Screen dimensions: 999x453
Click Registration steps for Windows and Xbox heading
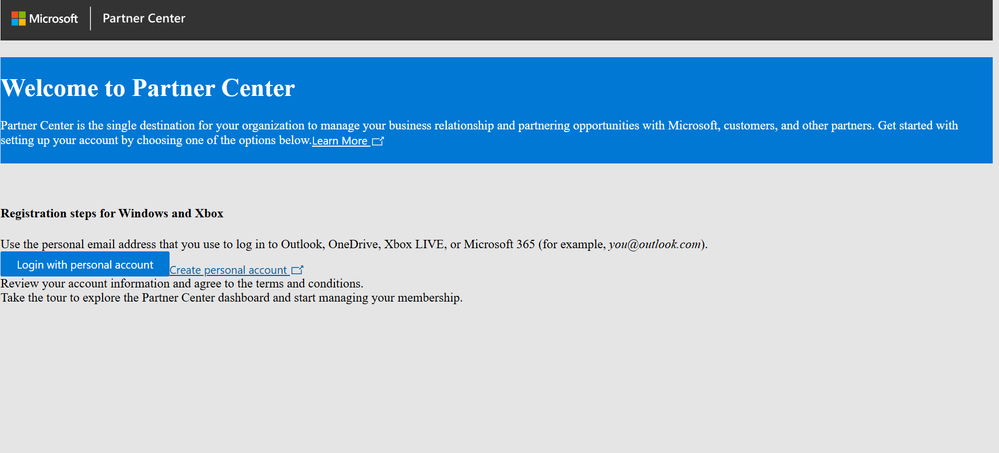tap(112, 213)
